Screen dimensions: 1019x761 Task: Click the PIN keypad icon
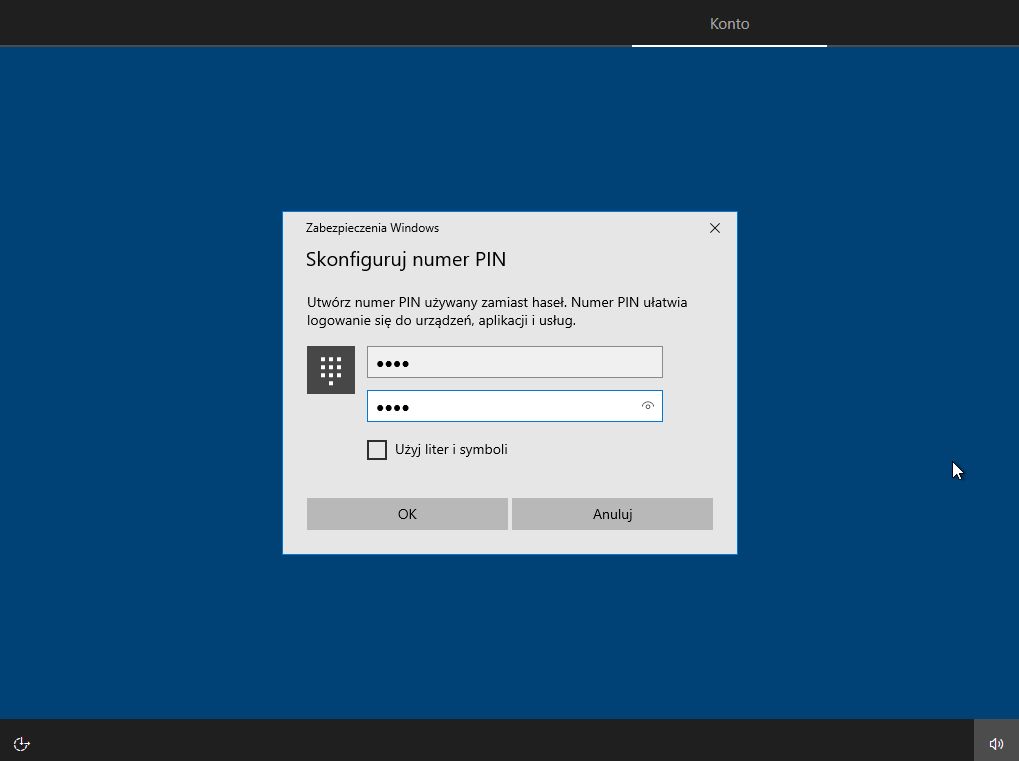click(x=331, y=370)
